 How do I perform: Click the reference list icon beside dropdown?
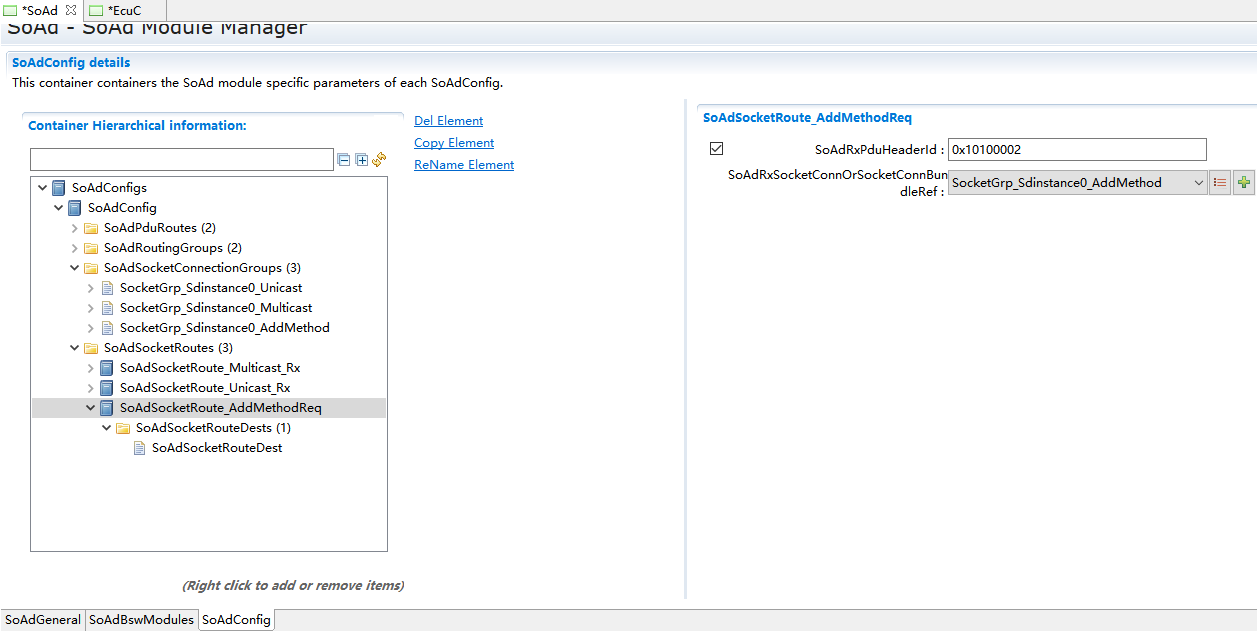[1220, 183]
